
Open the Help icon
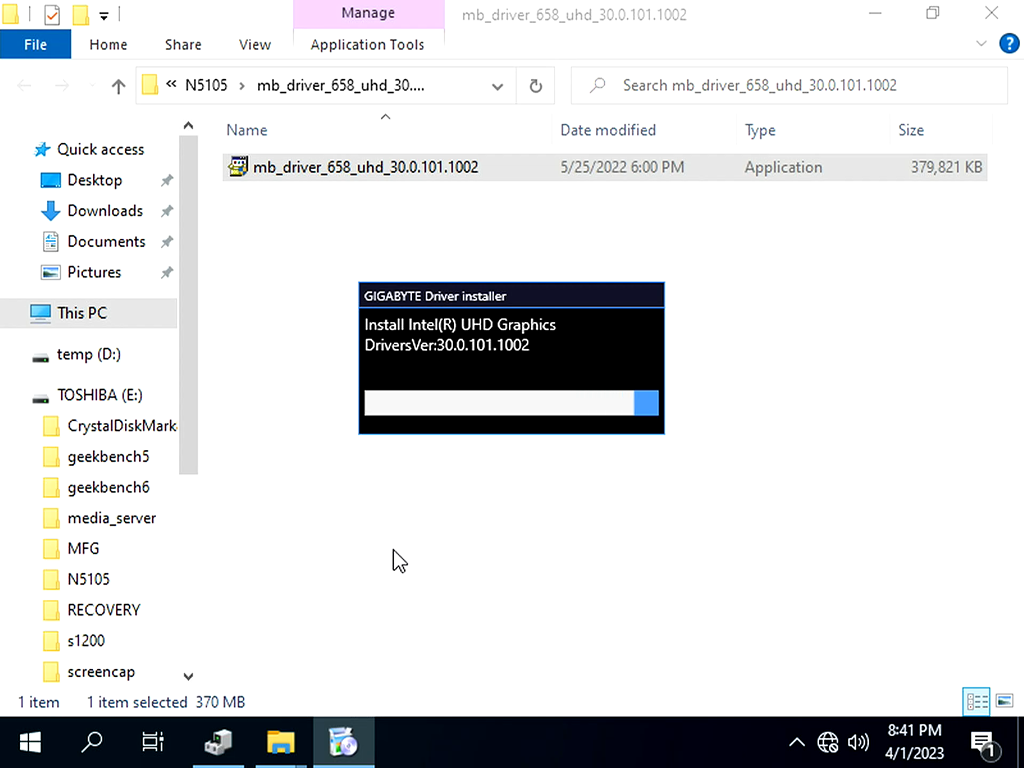[1009, 44]
